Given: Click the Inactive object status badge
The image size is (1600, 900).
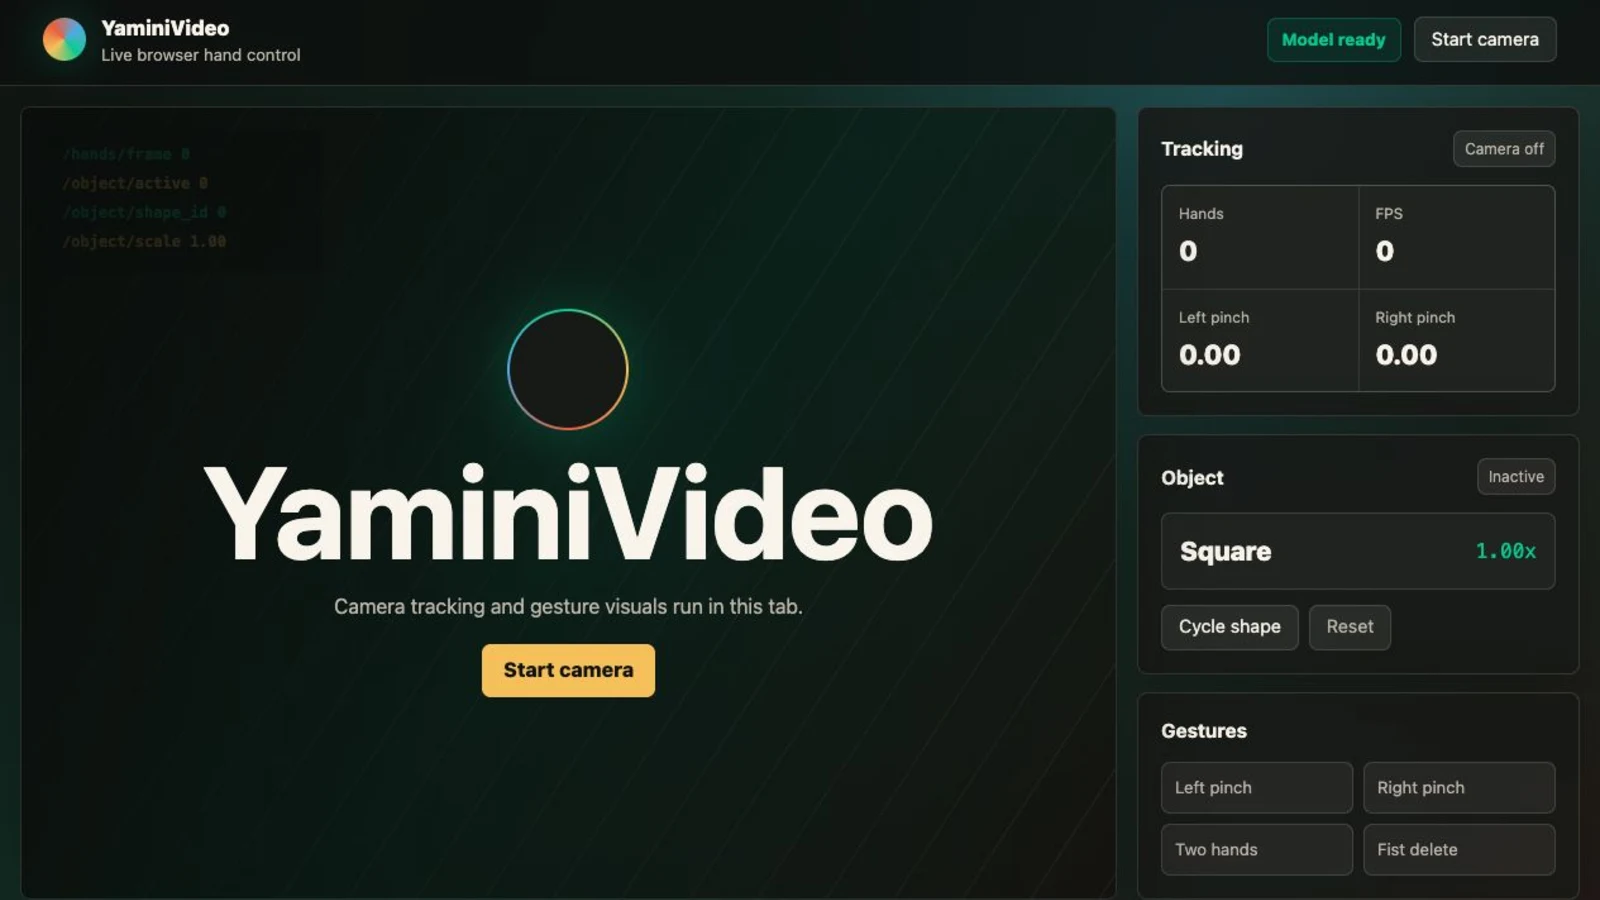Looking at the screenshot, I should [x=1515, y=477].
